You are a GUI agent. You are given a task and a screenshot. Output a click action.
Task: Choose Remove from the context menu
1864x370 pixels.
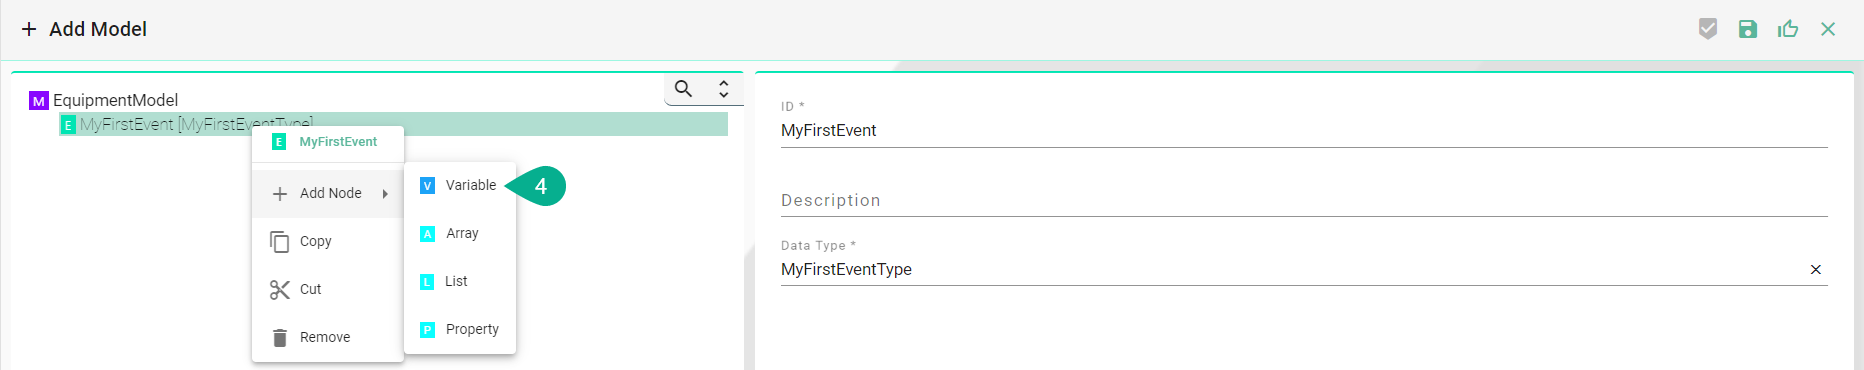[x=328, y=337]
